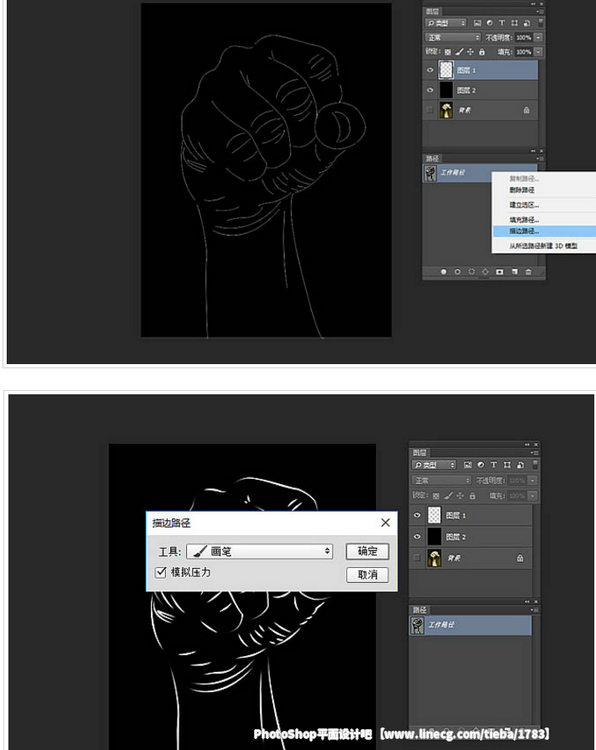Click 取消 button in 描边路径 dialog
Screen dimensions: 596x750
[367, 574]
